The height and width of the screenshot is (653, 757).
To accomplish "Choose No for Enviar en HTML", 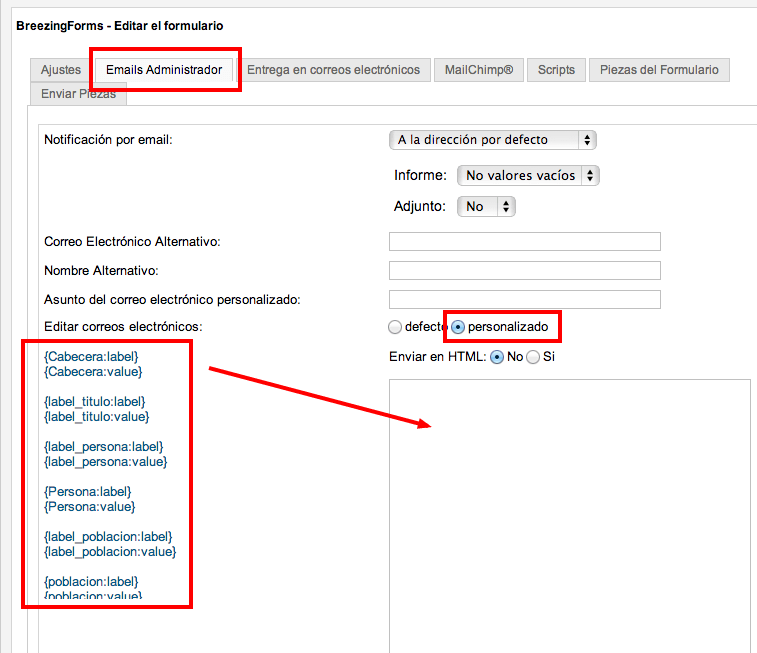I will tap(496, 357).
